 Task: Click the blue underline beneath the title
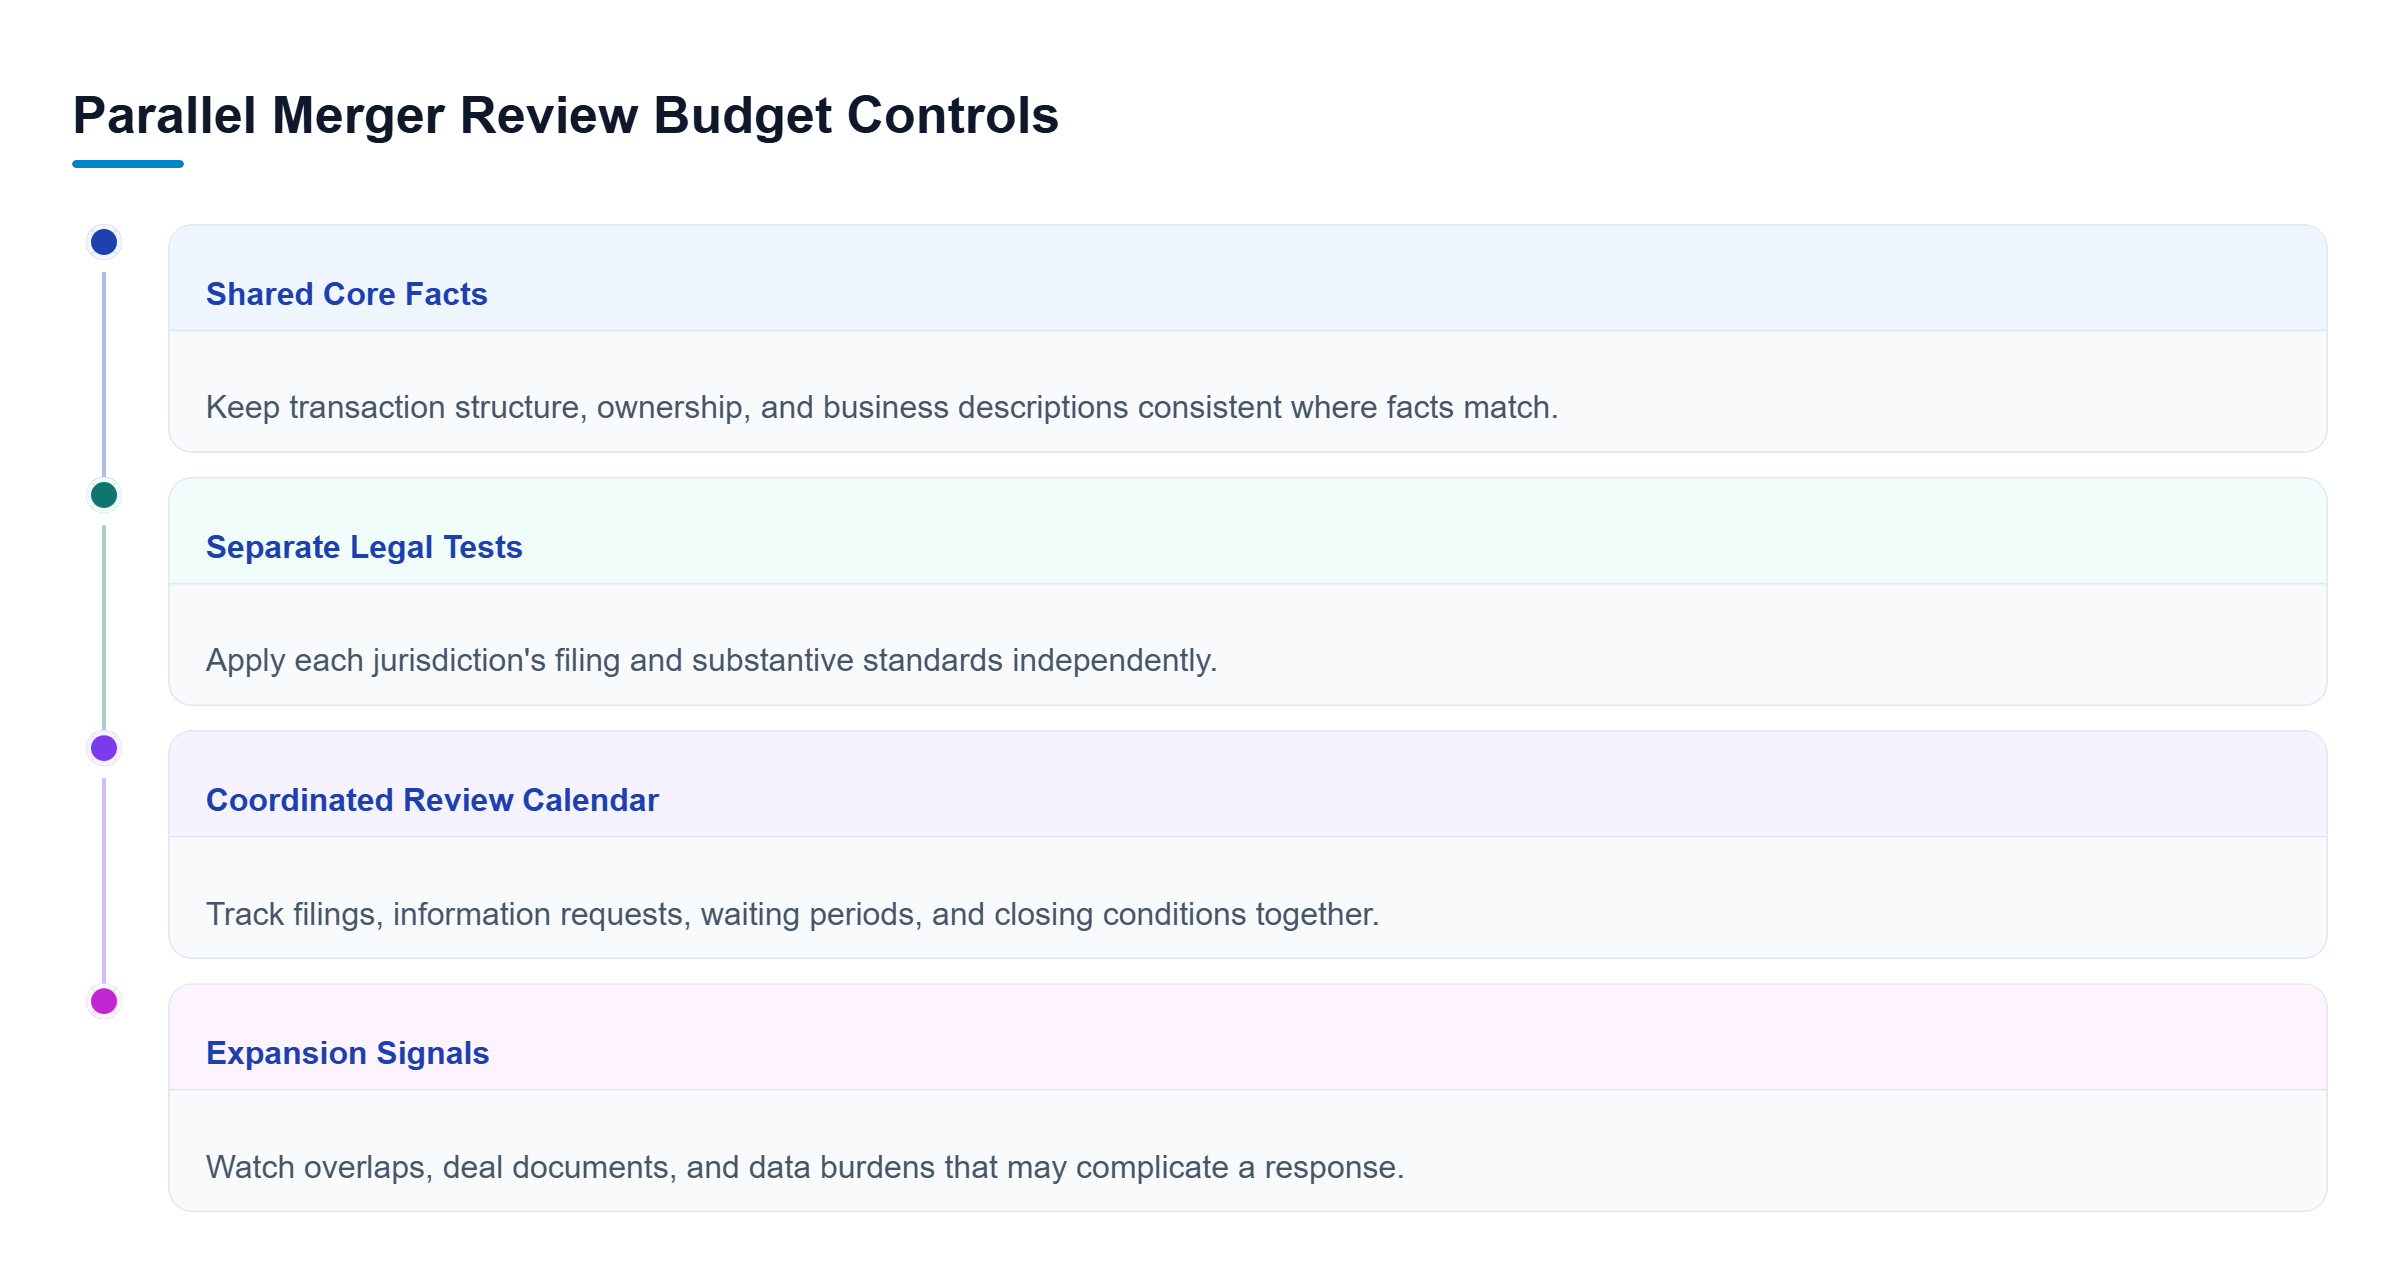128,164
